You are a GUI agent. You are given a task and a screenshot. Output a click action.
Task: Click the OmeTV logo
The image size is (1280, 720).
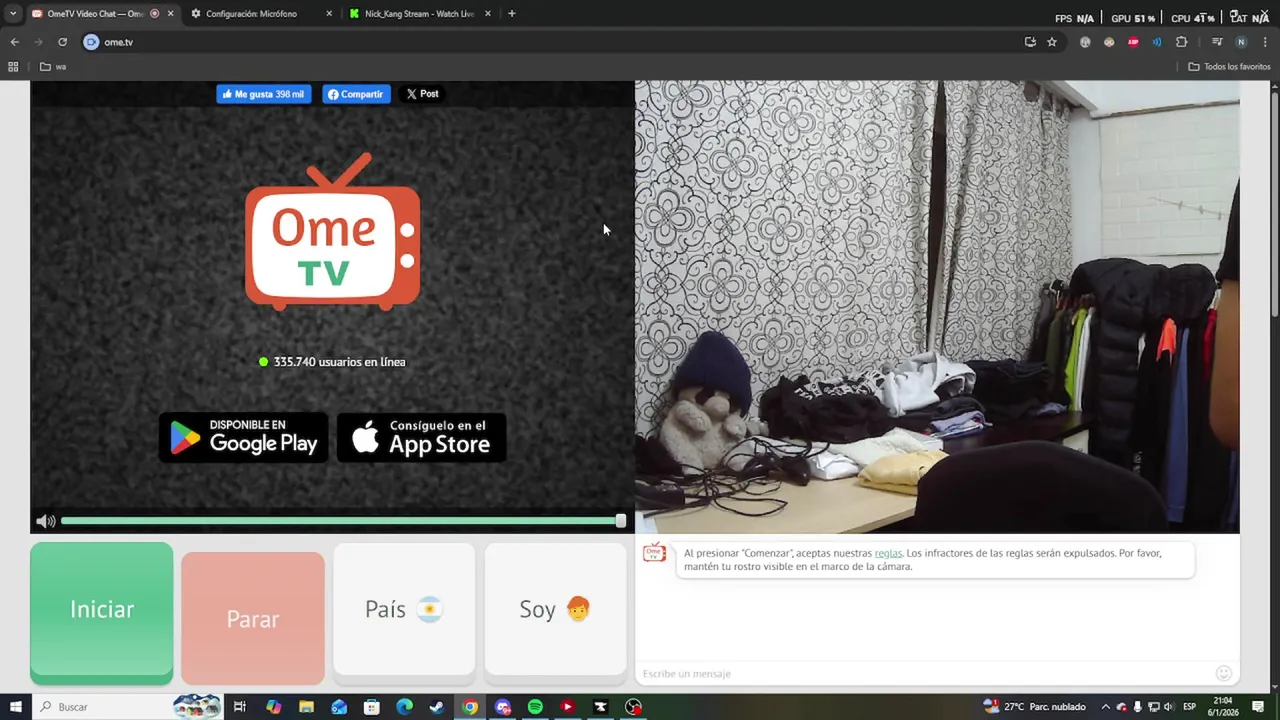(x=332, y=231)
